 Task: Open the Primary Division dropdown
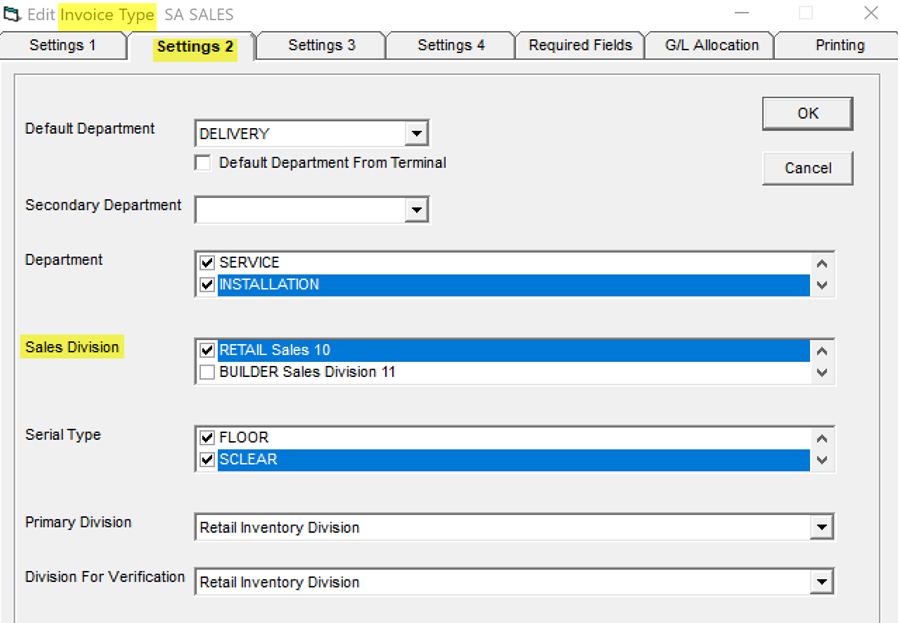coord(821,527)
